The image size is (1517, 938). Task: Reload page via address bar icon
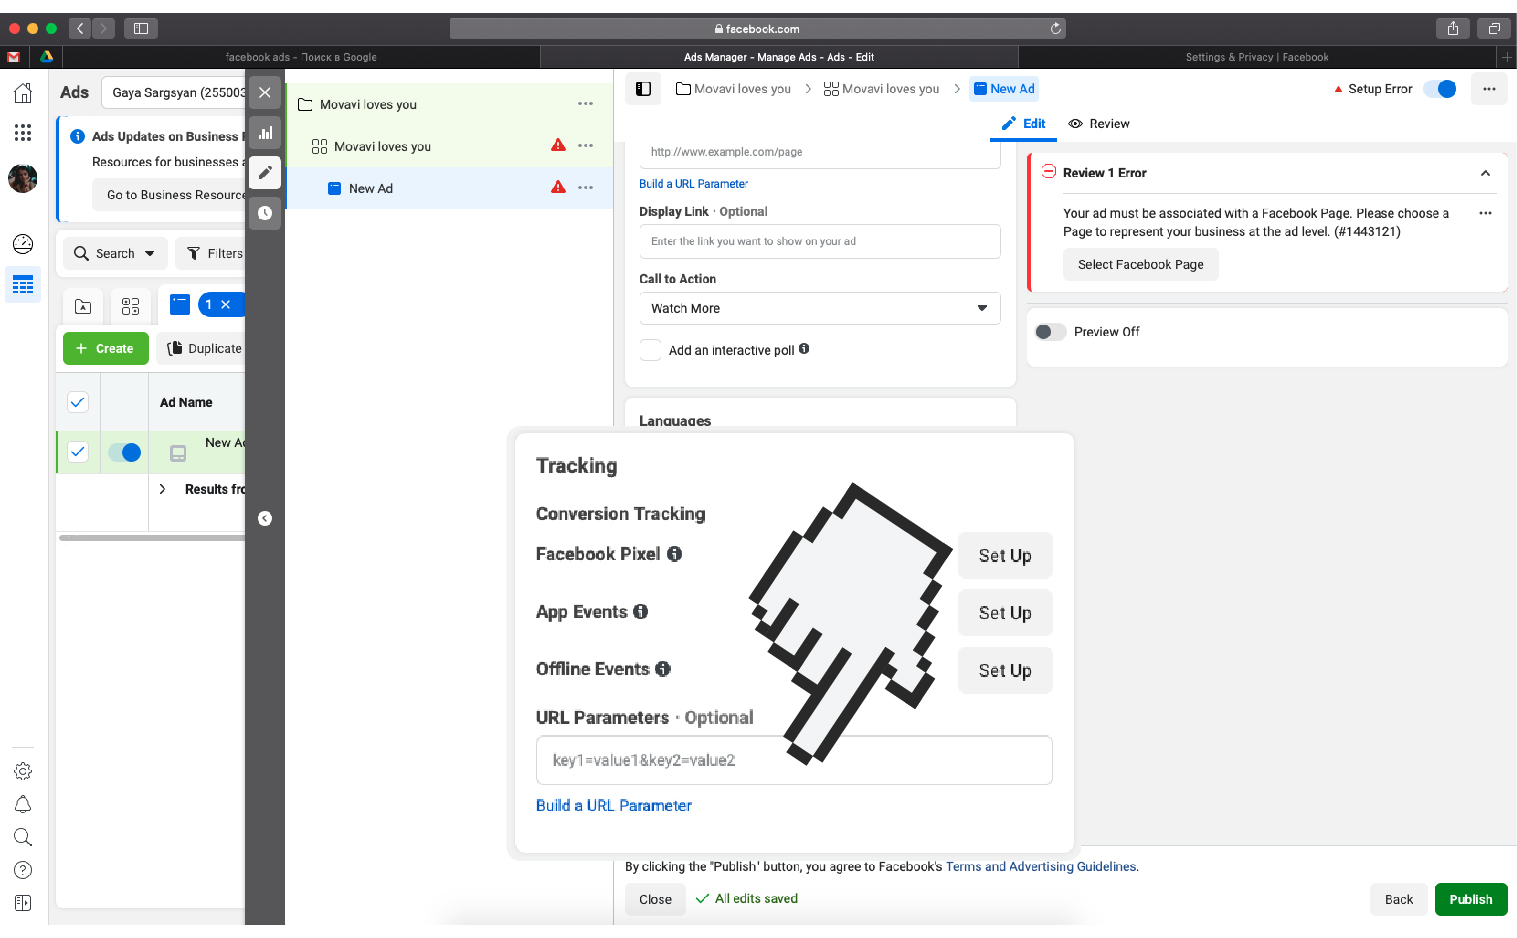click(x=1055, y=29)
